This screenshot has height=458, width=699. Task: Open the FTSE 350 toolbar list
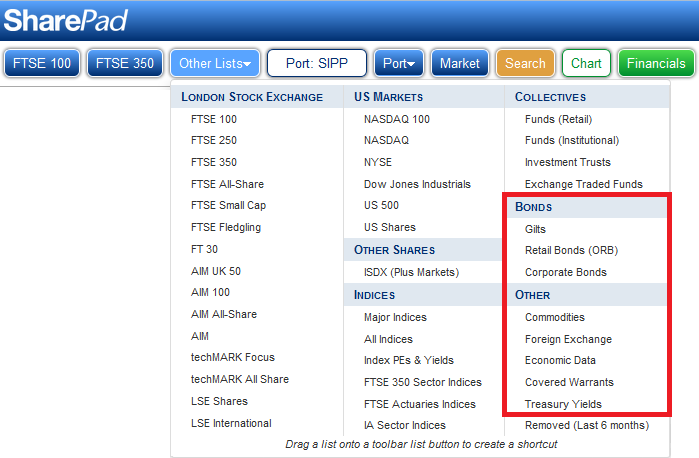pos(125,63)
